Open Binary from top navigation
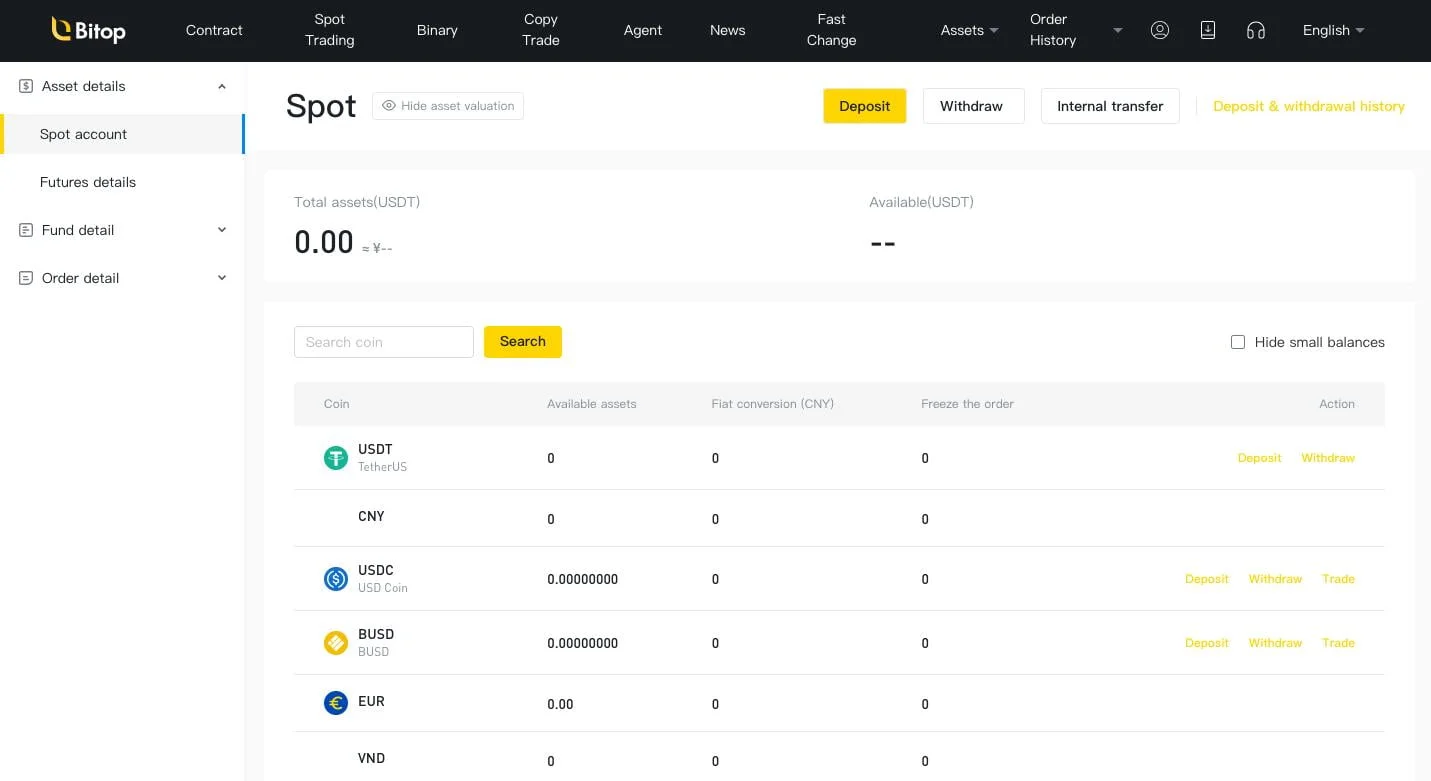Viewport: 1431px width, 781px height. click(x=437, y=30)
